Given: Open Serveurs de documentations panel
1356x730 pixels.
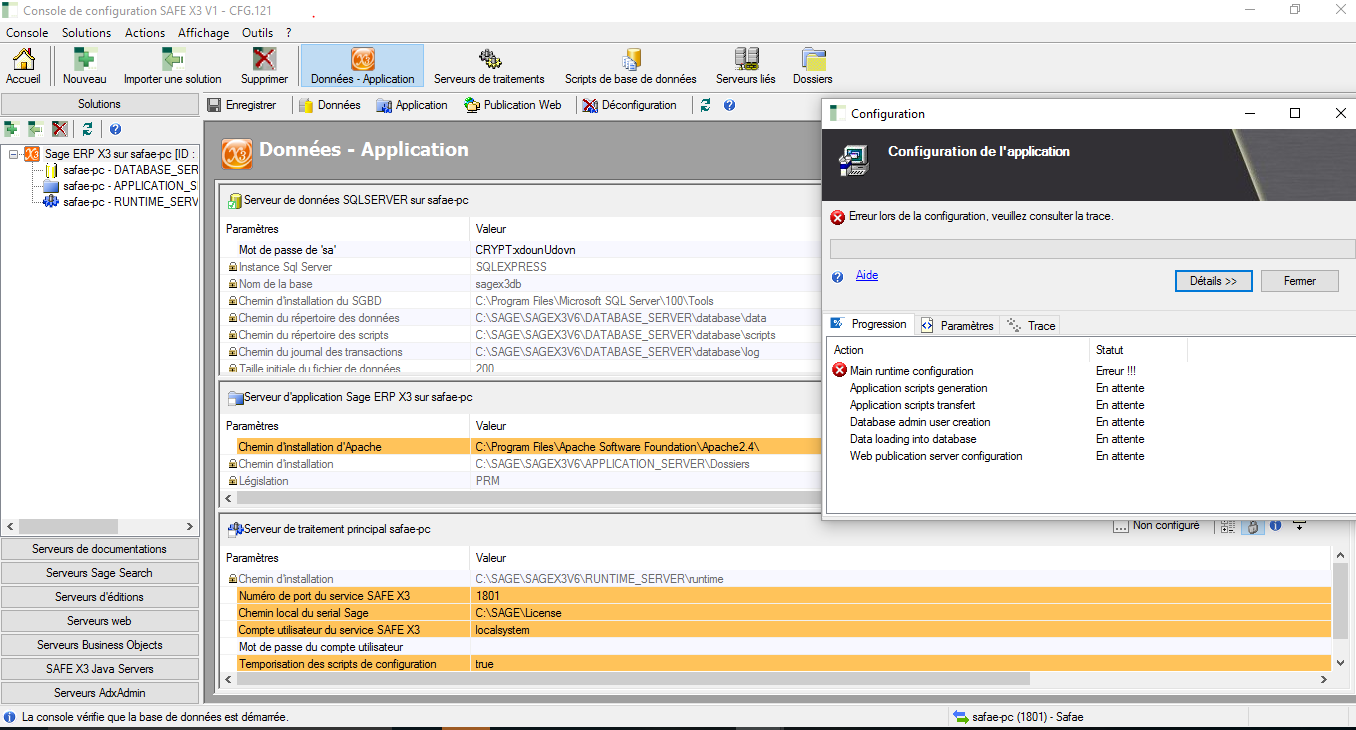Looking at the screenshot, I should pos(99,549).
